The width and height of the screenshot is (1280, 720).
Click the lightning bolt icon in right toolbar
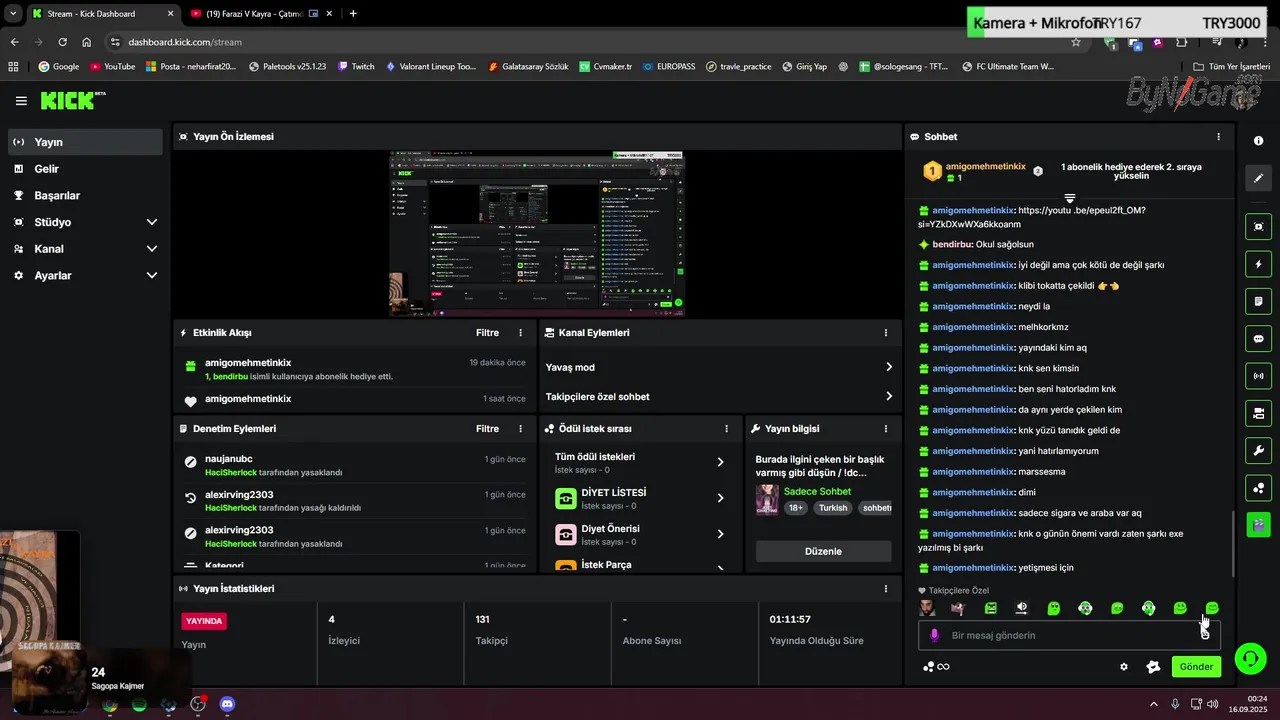1259,264
